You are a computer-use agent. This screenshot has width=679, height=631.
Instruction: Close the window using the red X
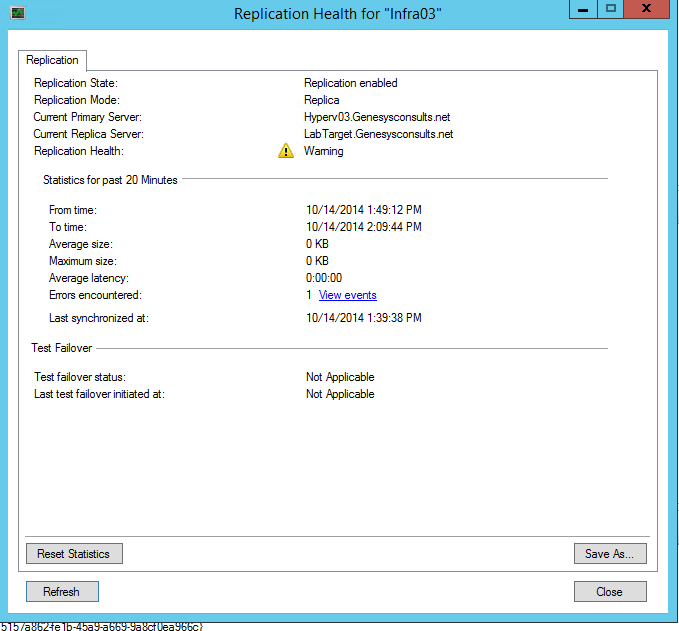648,9
